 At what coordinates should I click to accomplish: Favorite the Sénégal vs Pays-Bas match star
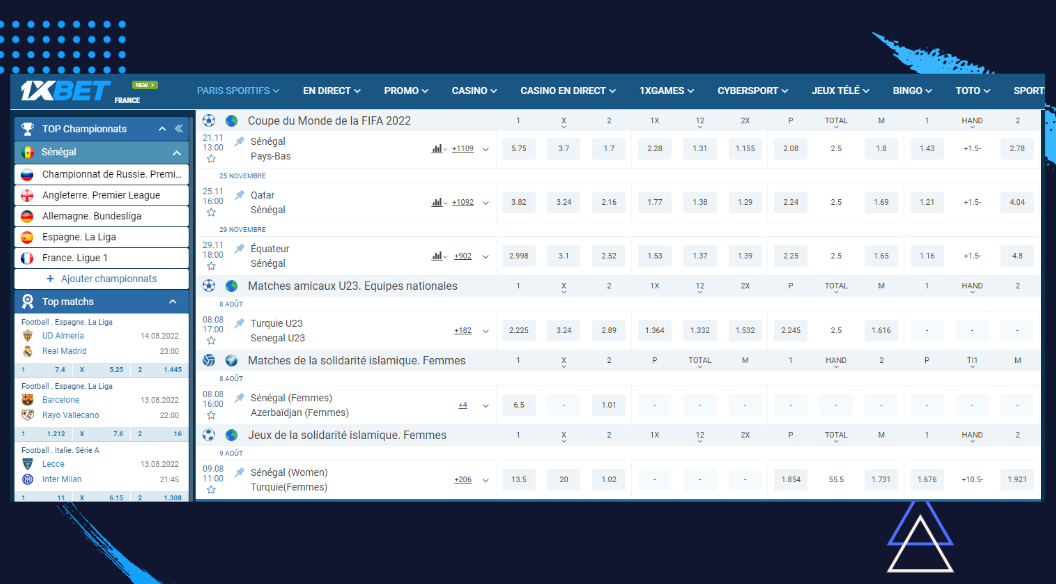(x=211, y=159)
